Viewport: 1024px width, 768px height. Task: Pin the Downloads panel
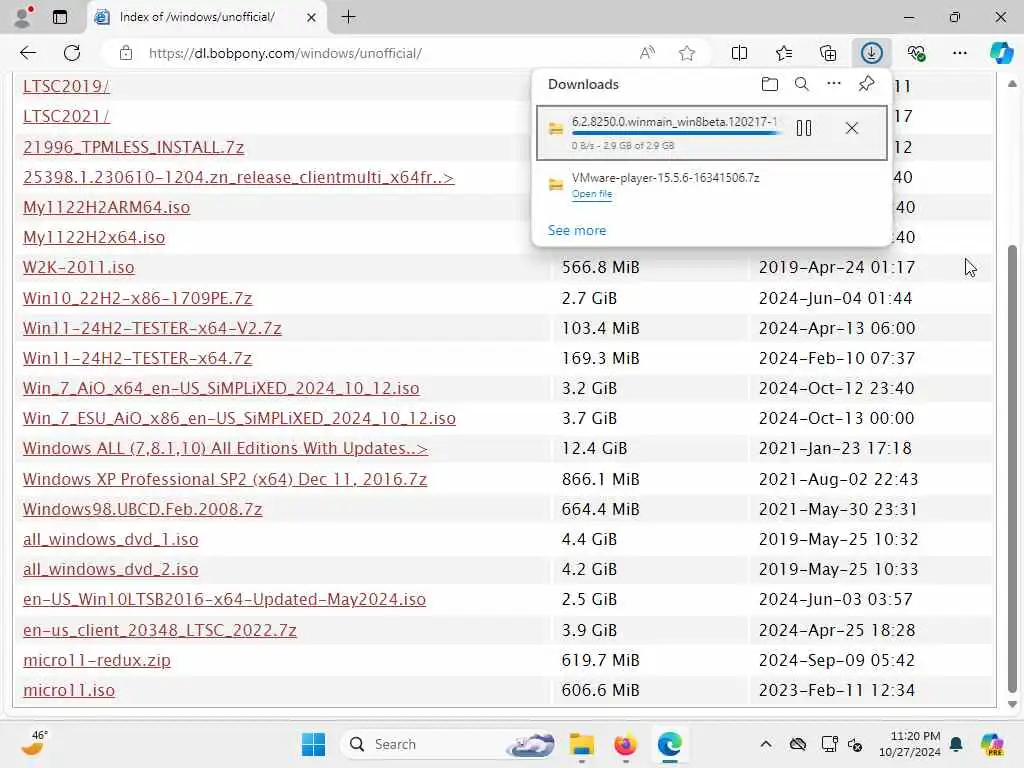click(x=866, y=84)
